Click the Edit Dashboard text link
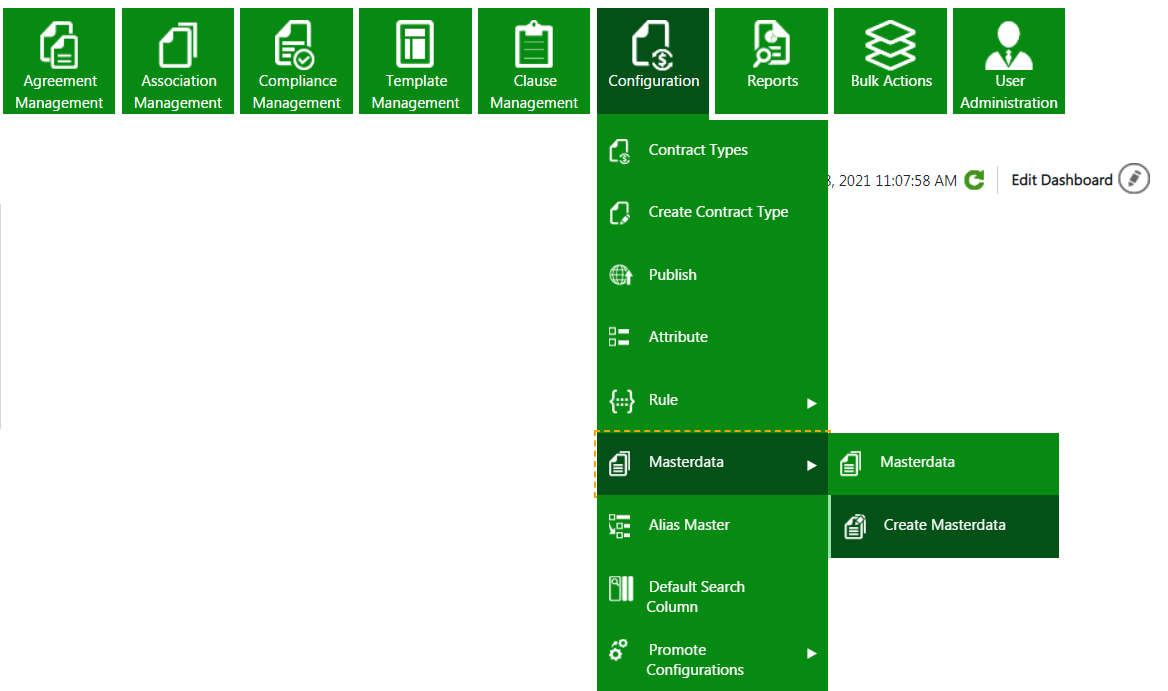This screenshot has height=691, width=1168. click(x=1061, y=180)
